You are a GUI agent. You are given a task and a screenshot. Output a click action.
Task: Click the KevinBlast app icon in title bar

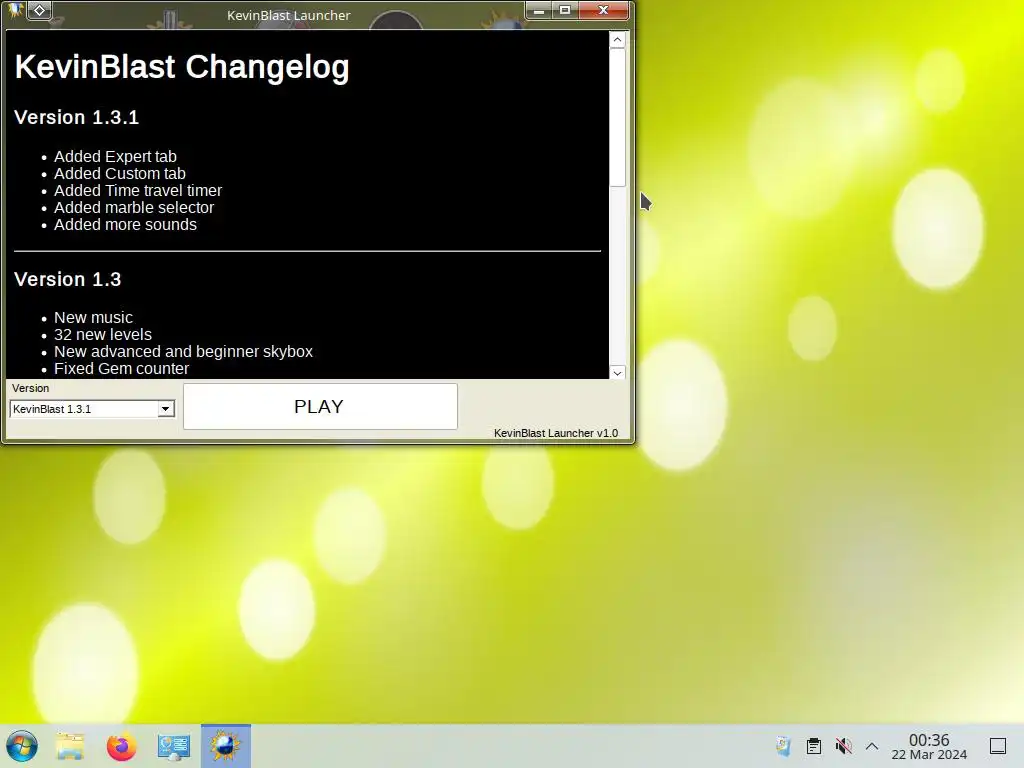click(x=14, y=10)
